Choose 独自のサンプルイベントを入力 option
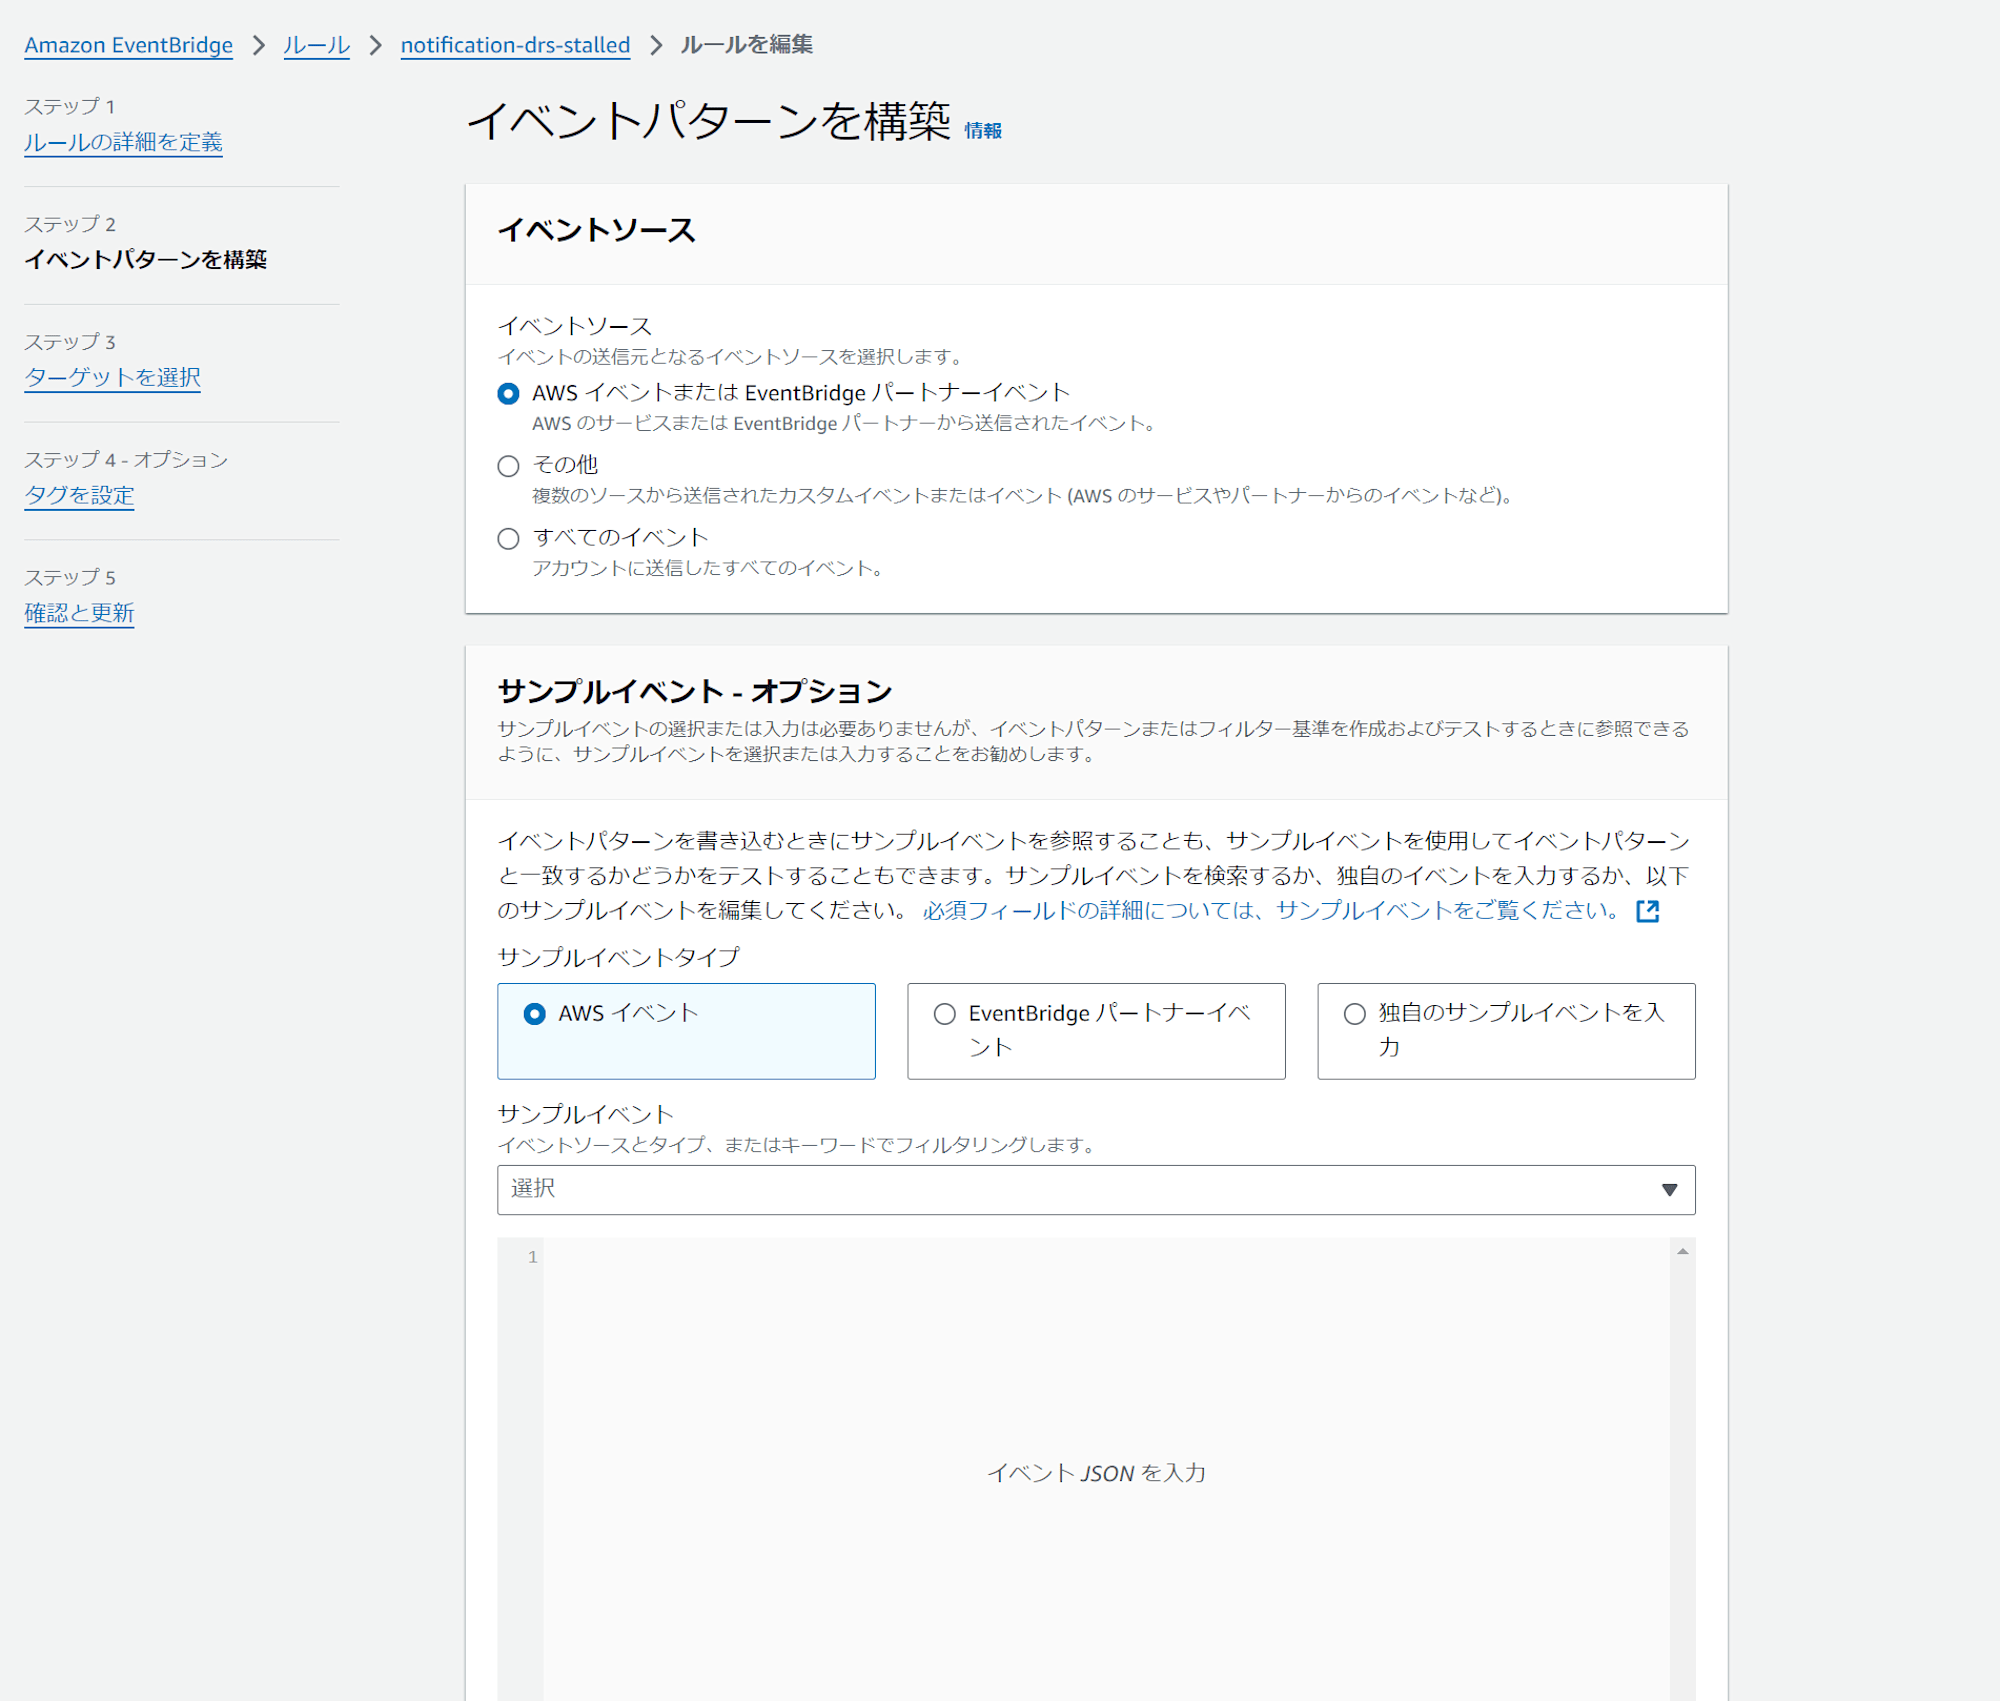 pyautogui.click(x=1506, y=1031)
